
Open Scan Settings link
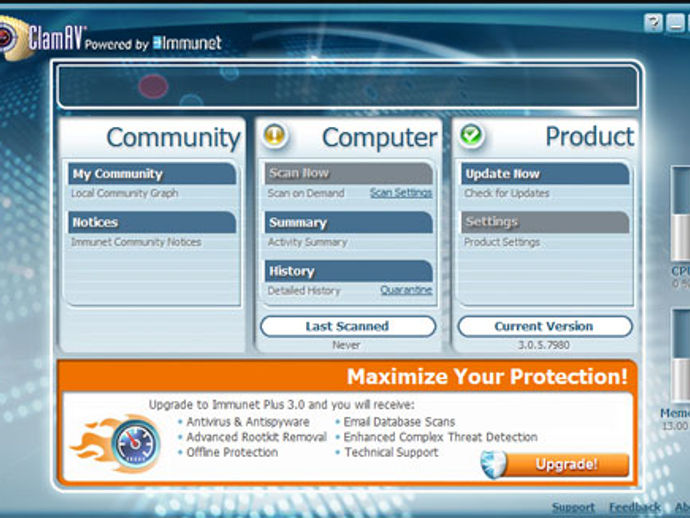point(401,193)
